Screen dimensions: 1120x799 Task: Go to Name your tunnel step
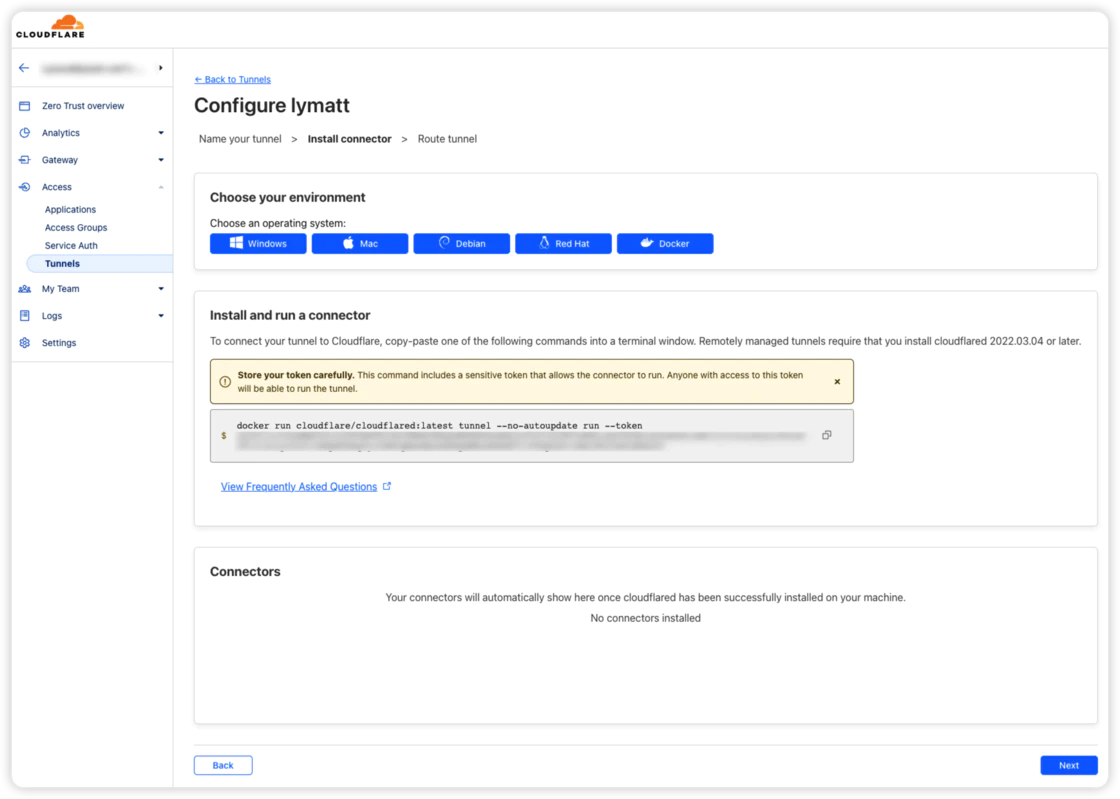click(240, 139)
